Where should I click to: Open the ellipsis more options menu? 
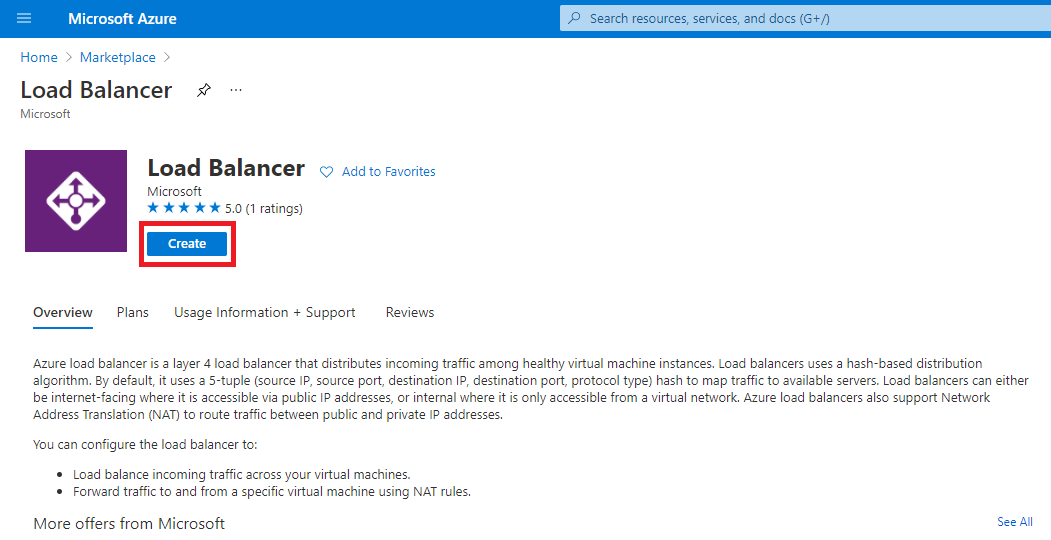[236, 90]
